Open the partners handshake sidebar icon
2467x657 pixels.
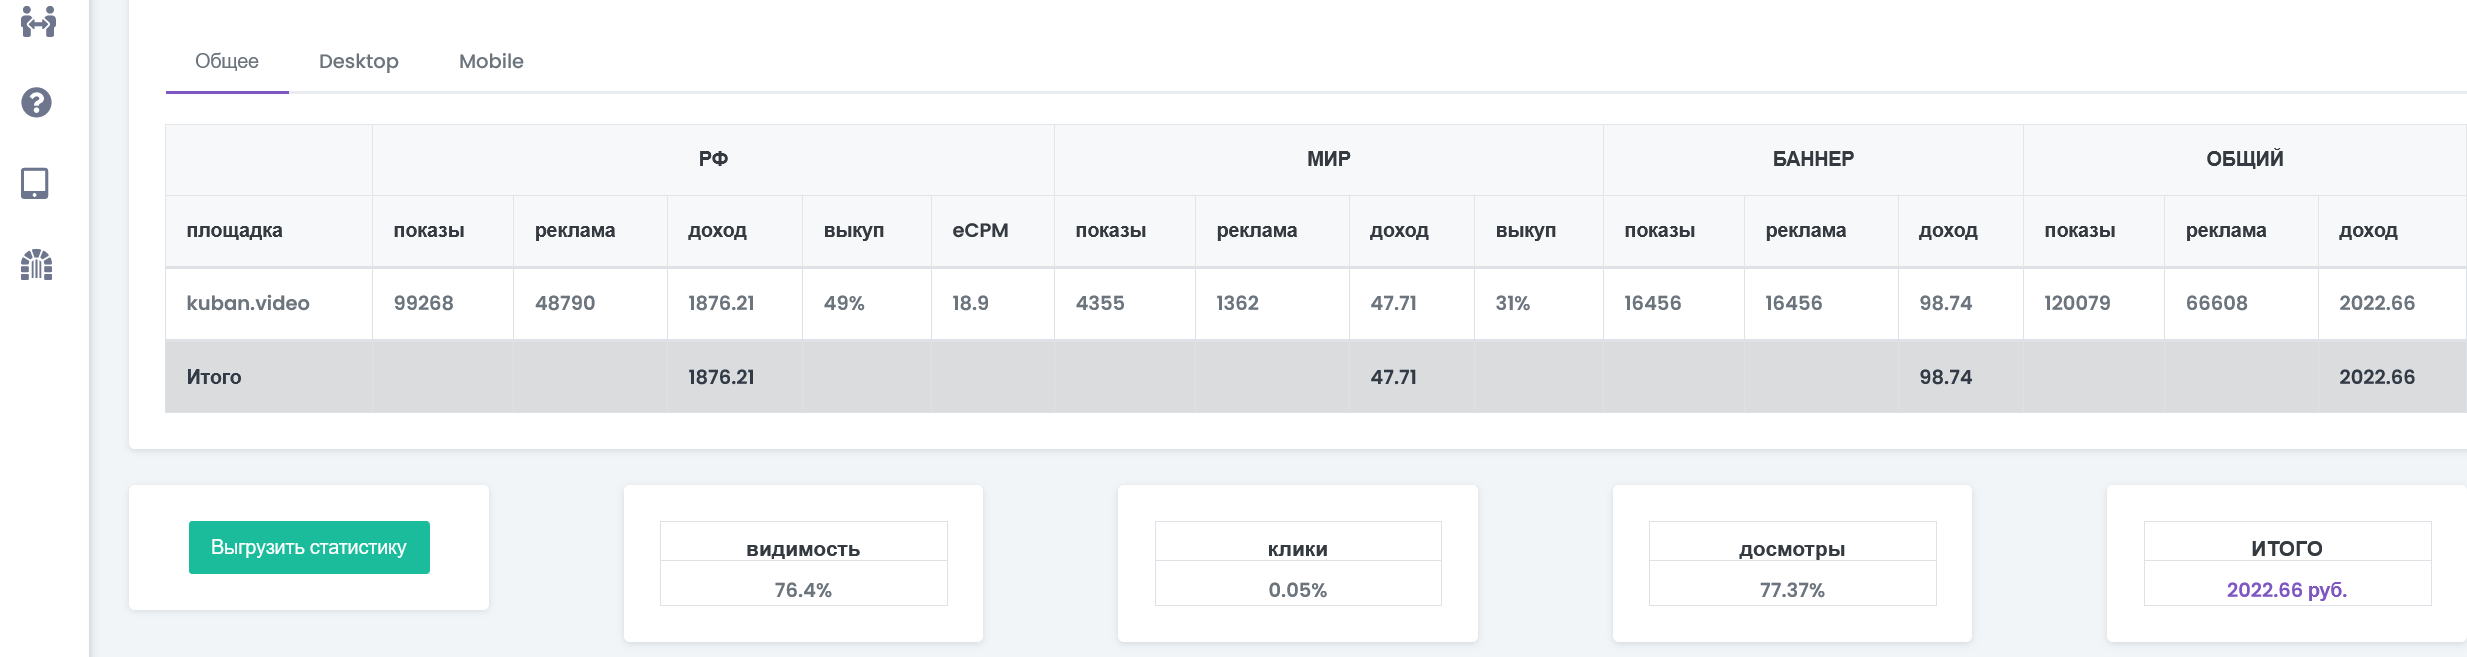(x=38, y=21)
